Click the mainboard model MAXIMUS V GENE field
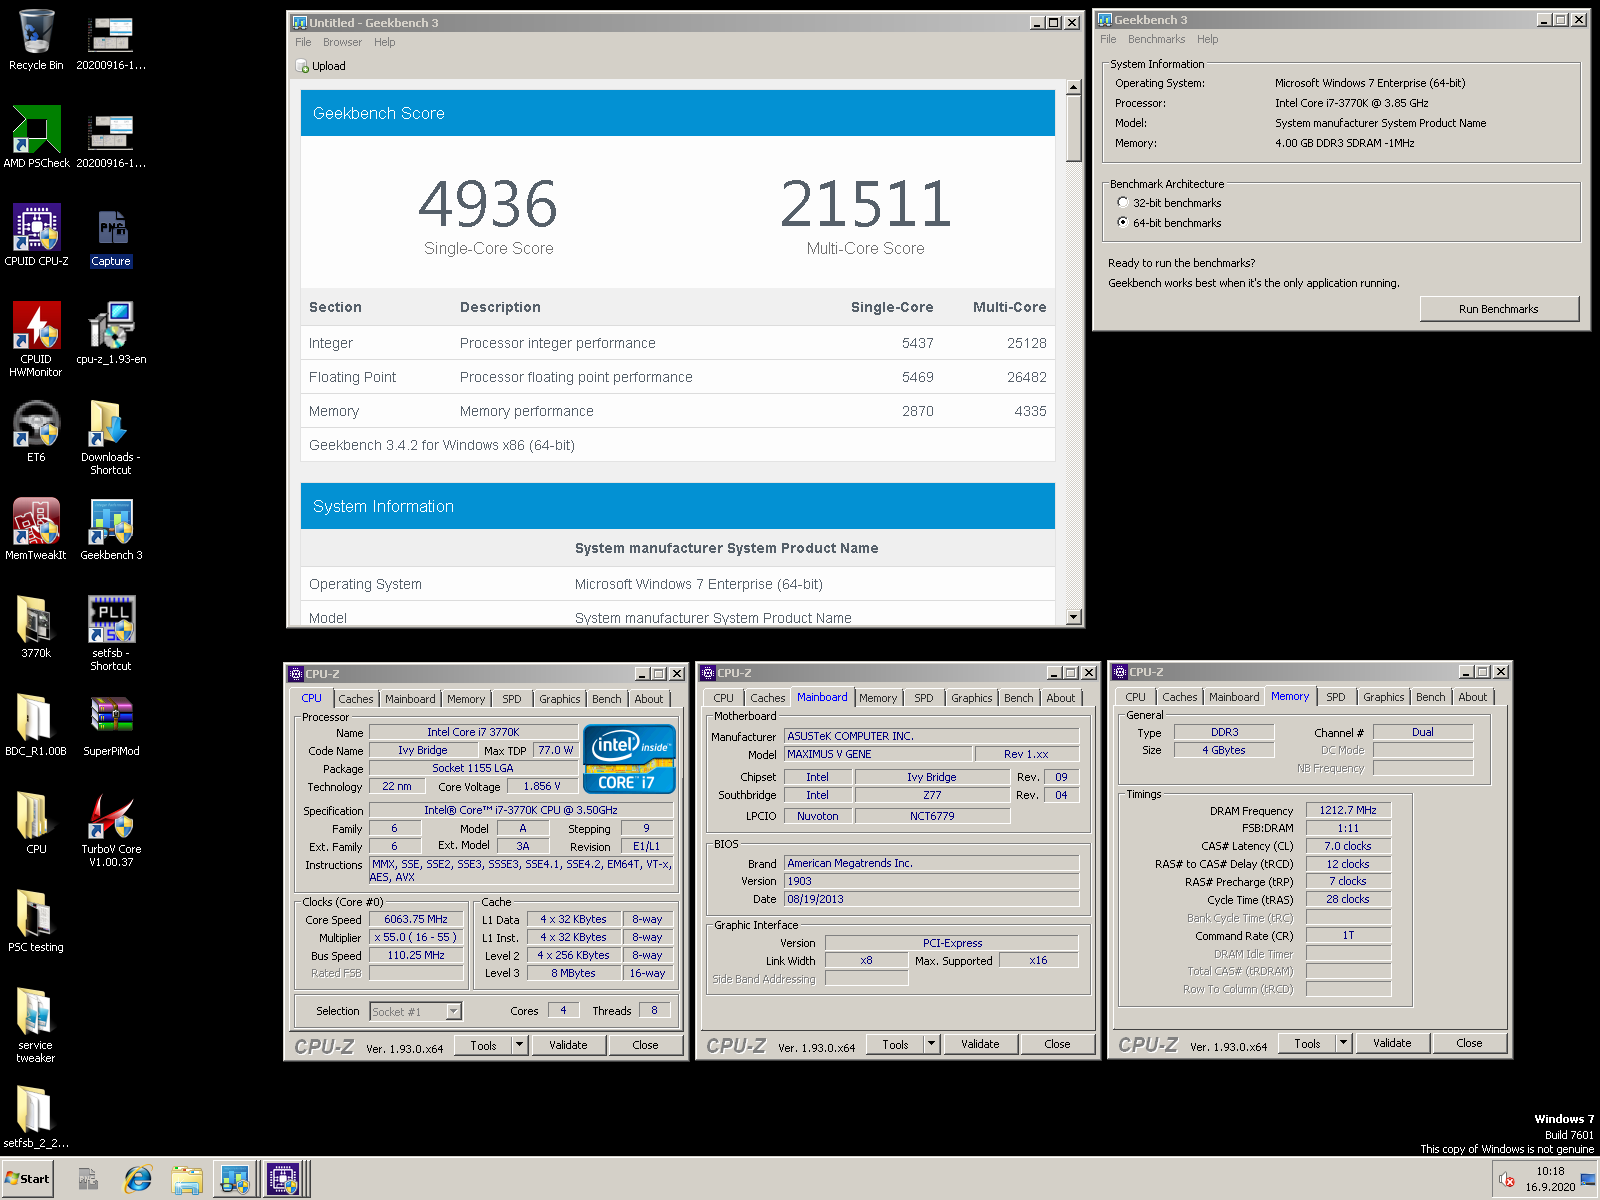Screen dimensions: 1600x1200 pyautogui.click(x=878, y=755)
